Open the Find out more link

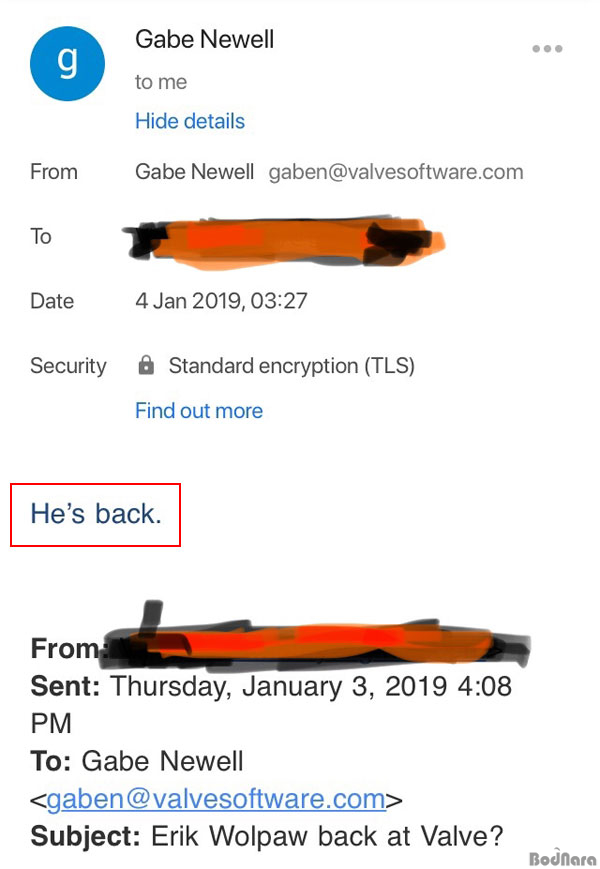199,411
